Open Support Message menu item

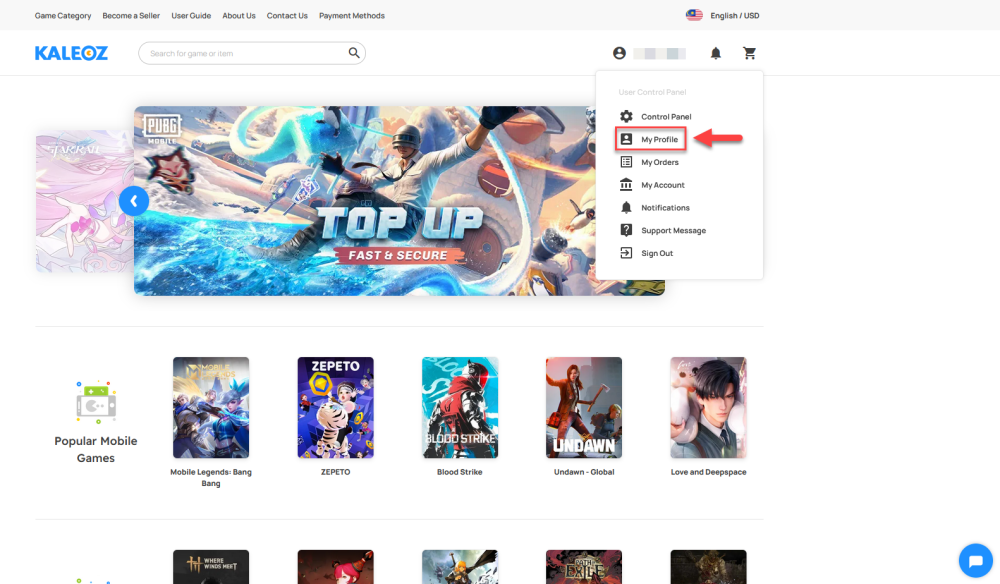coord(672,230)
